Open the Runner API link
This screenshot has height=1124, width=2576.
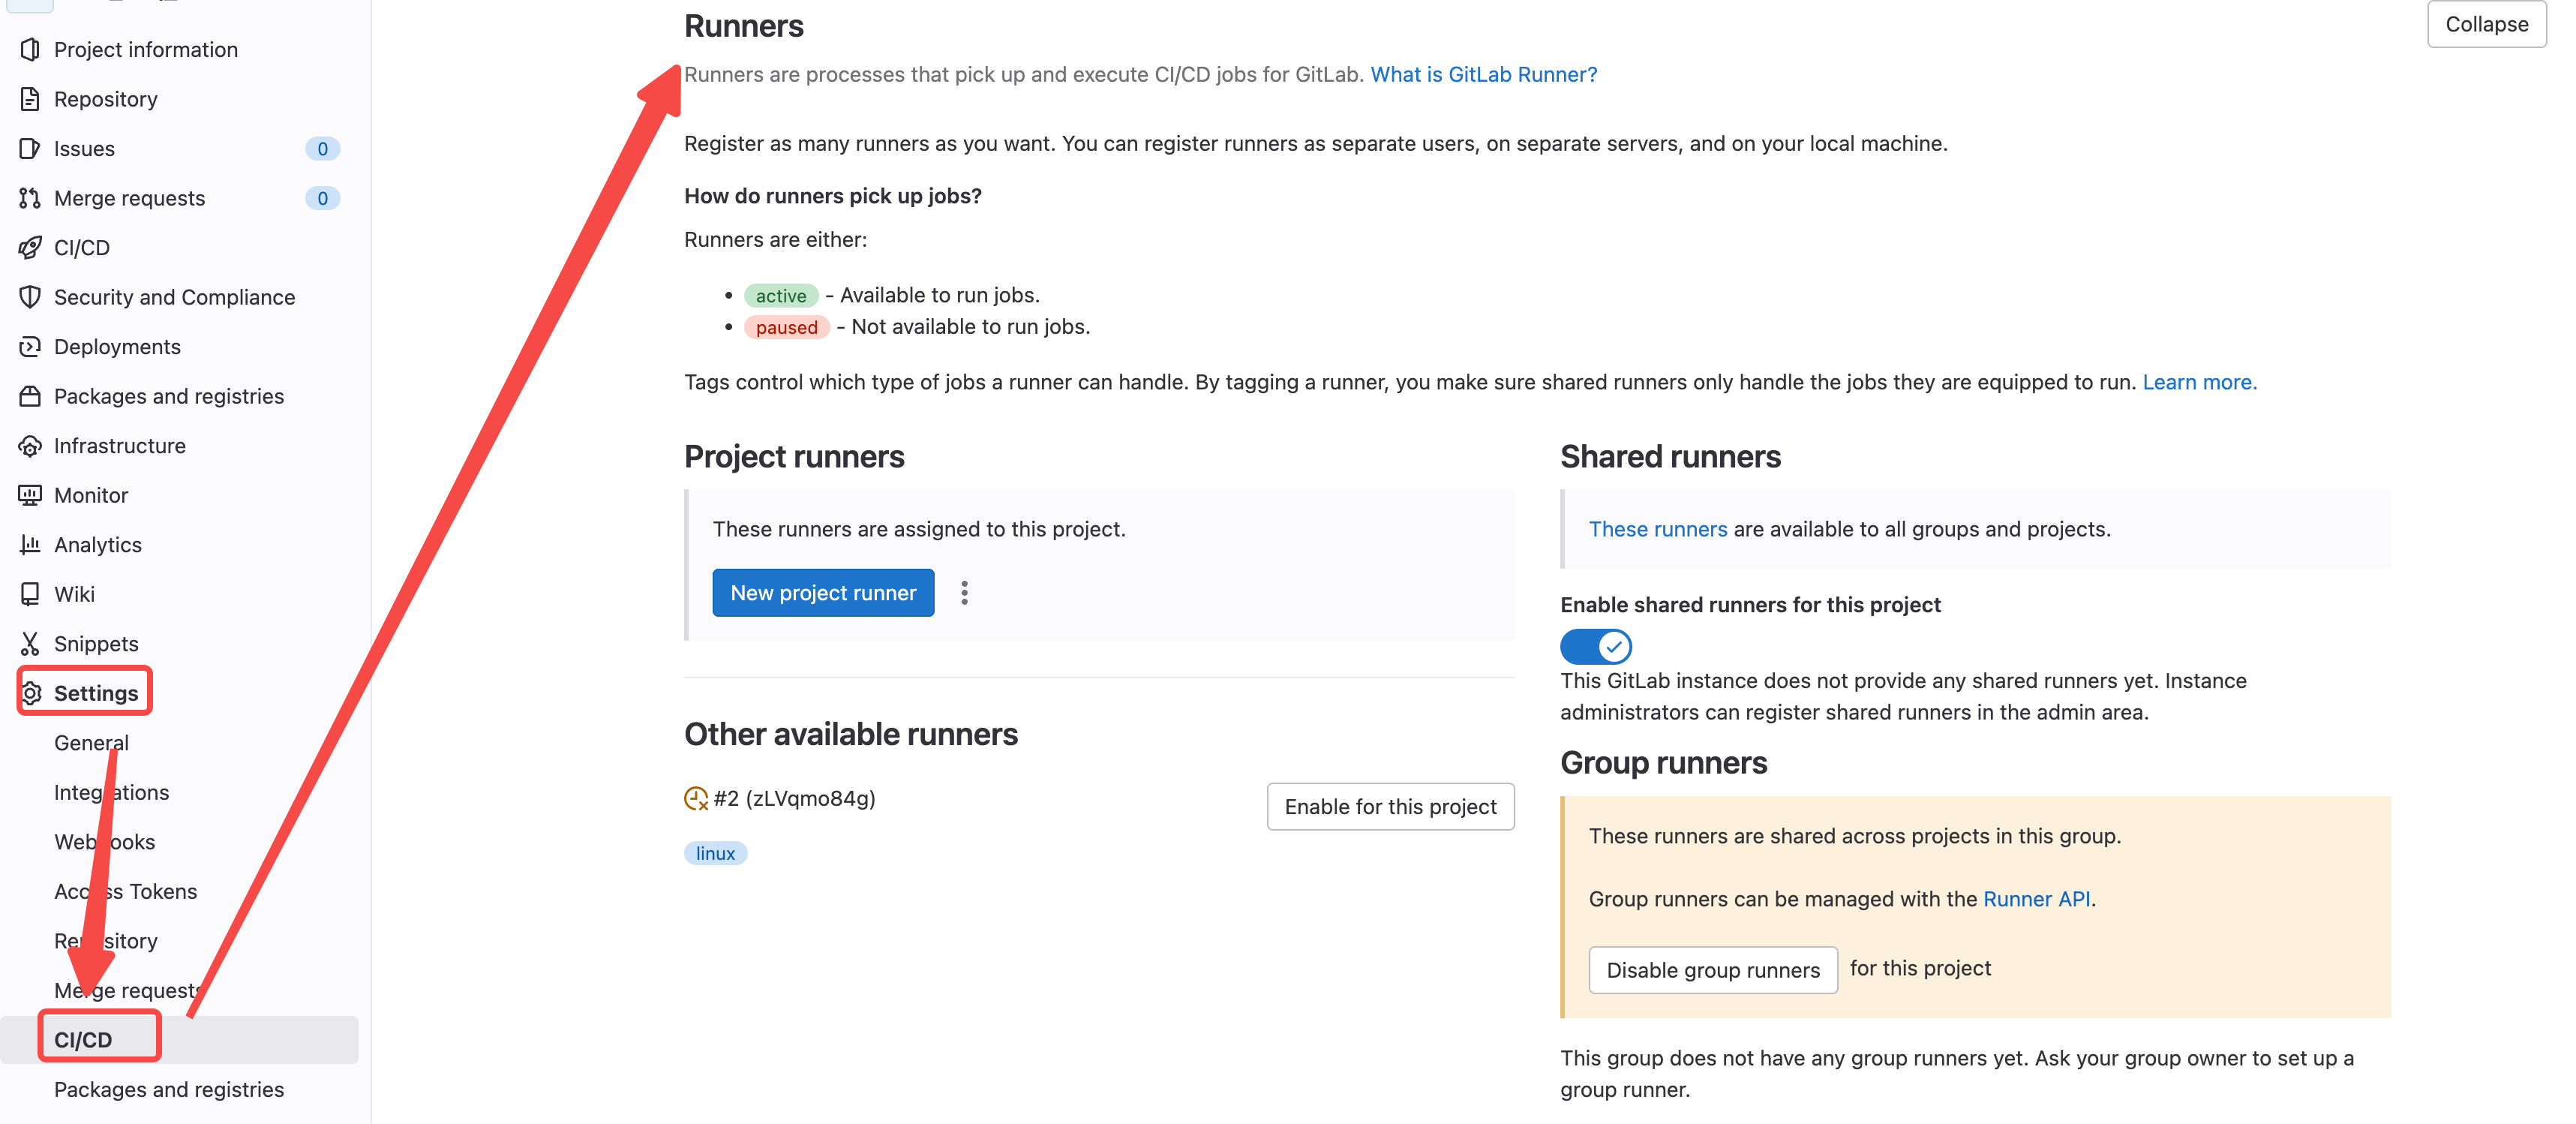(2036, 898)
